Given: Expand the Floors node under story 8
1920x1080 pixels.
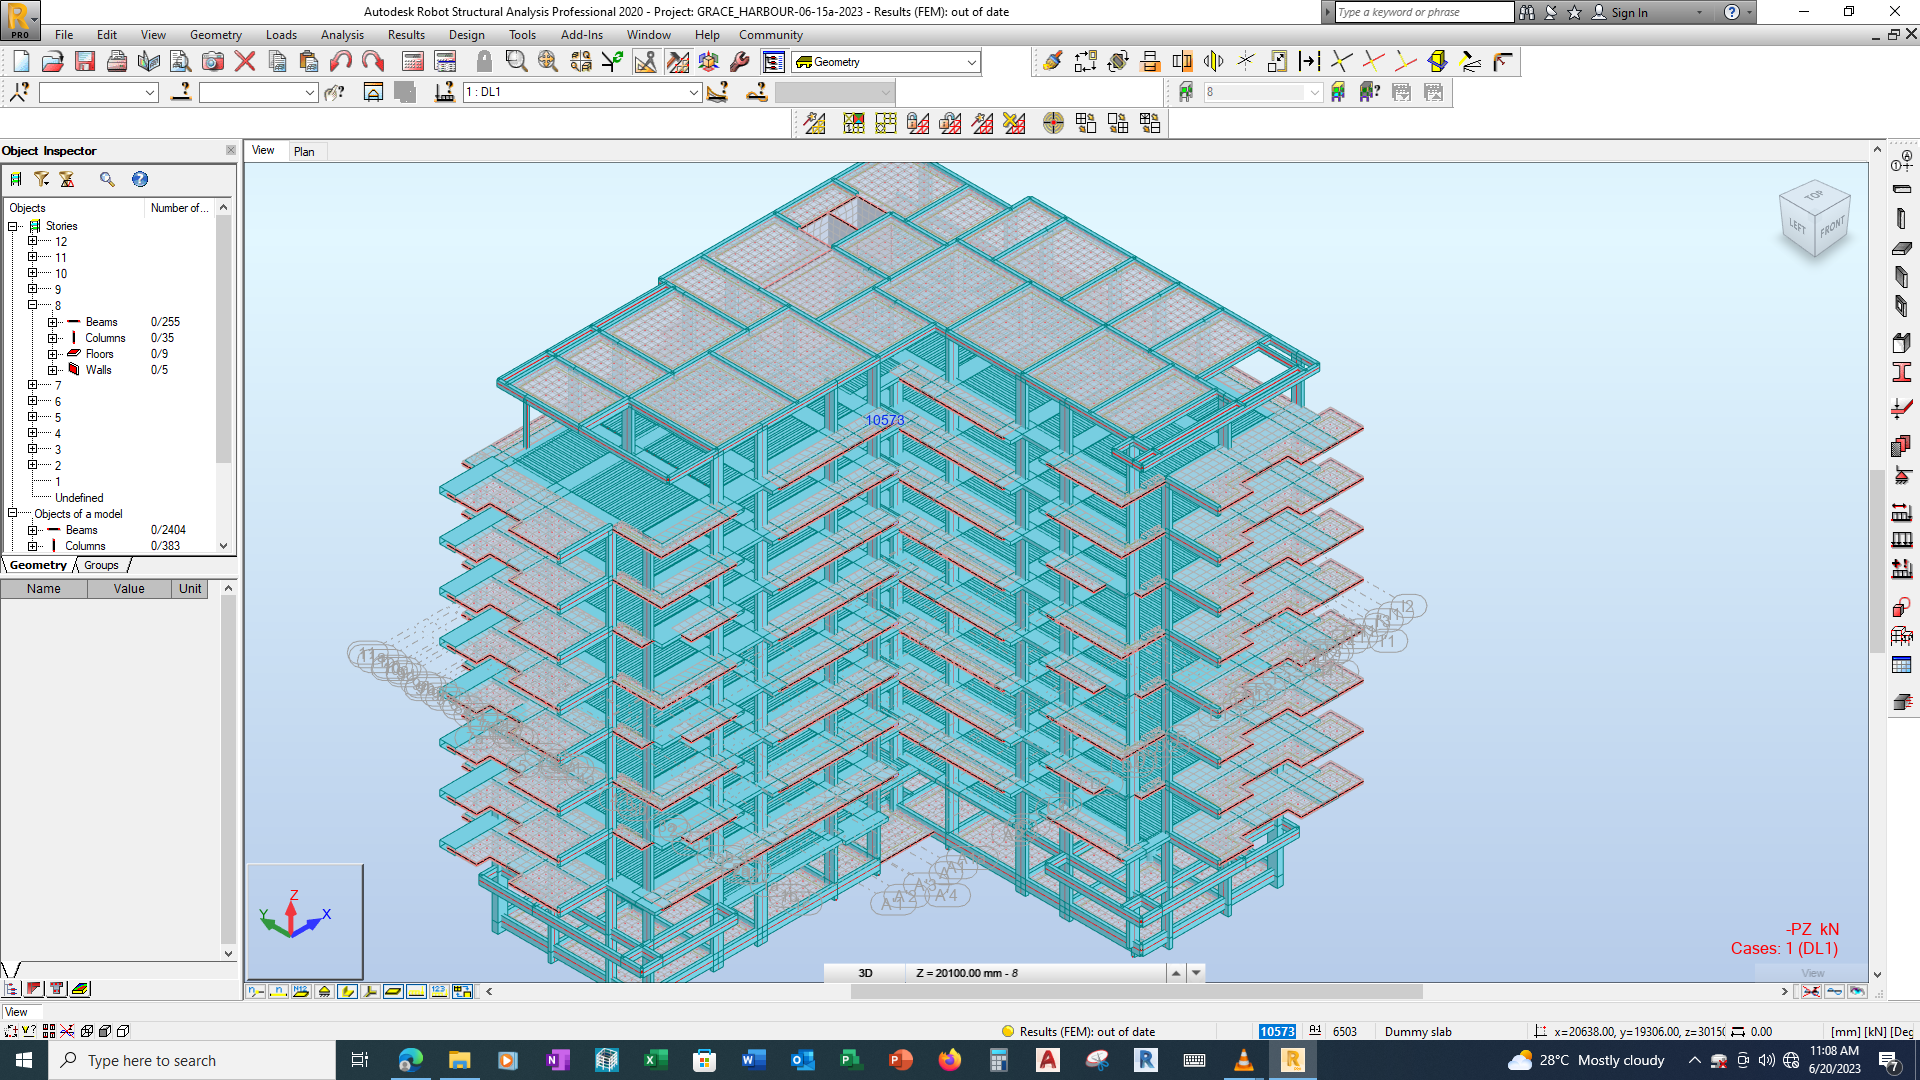Looking at the screenshot, I should 52,354.
